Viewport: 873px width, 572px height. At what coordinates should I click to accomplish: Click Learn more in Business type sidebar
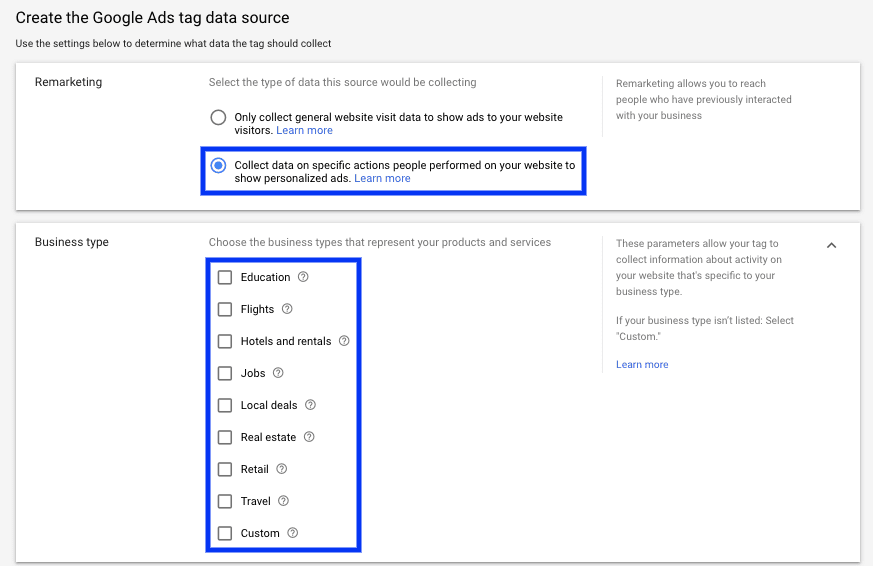[x=642, y=365]
